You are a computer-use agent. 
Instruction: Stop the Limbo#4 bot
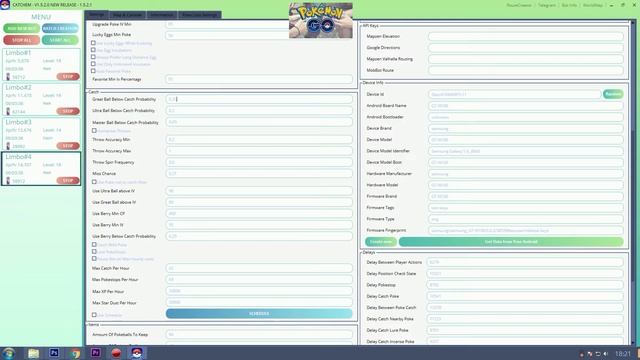(x=68, y=180)
